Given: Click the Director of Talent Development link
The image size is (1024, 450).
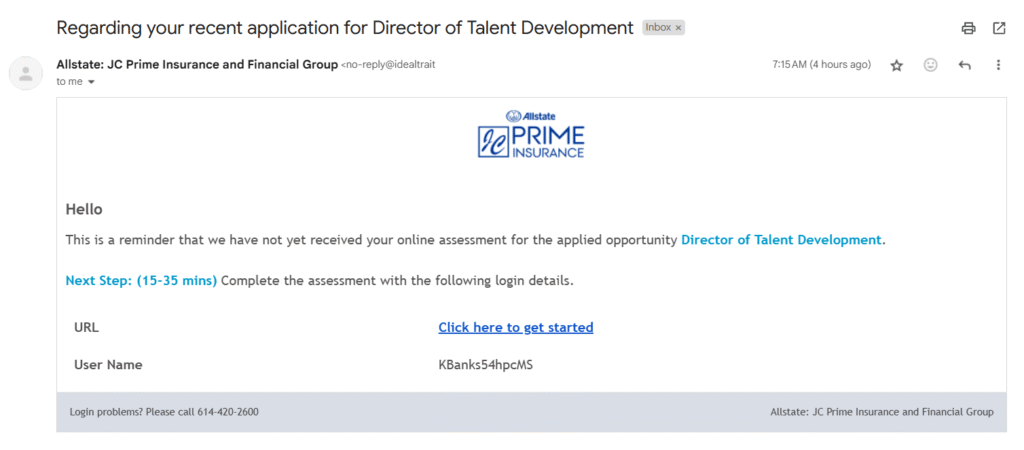Looking at the screenshot, I should coord(781,240).
